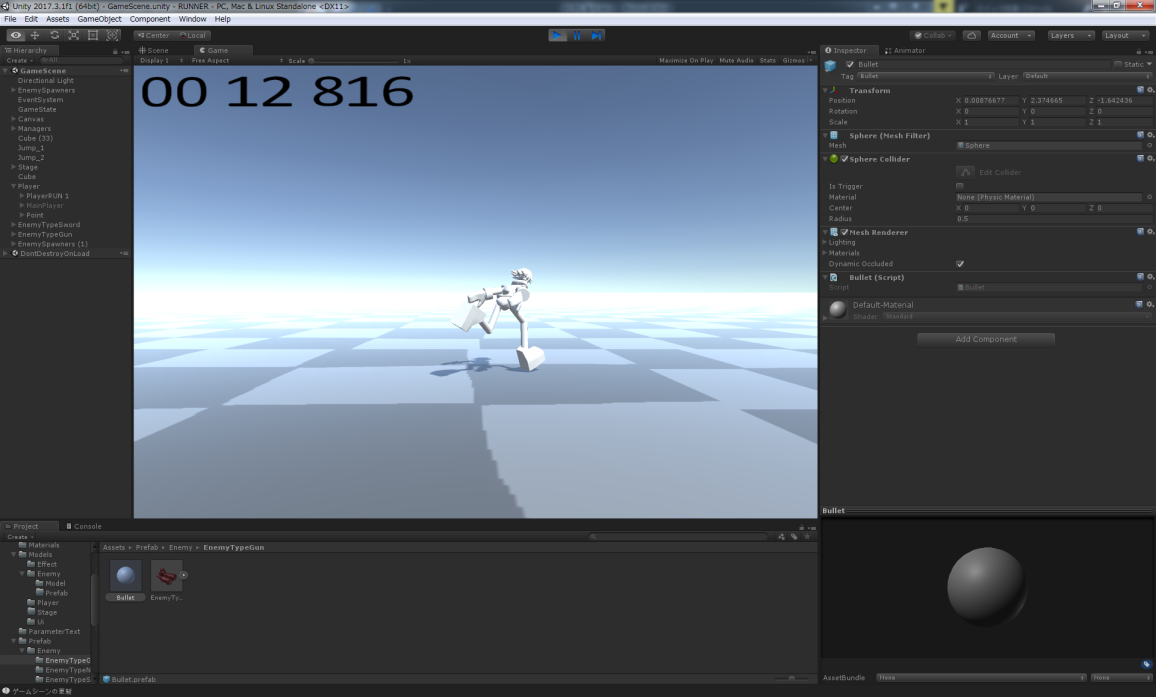Click the Edit Collider button
Image resolution: width=1156 pixels, height=697 pixels.
pos(965,172)
